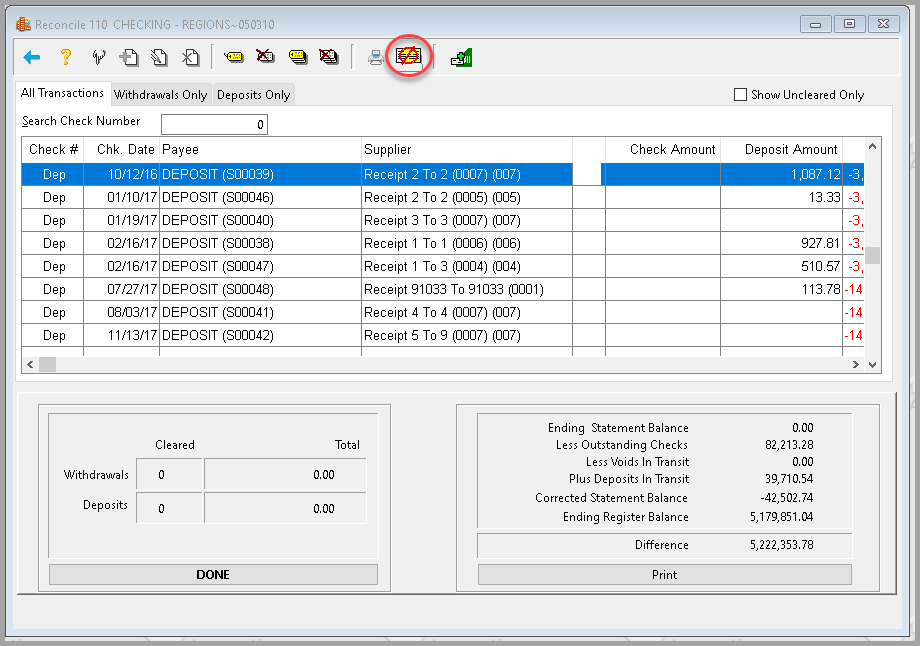This screenshot has width=920, height=646.
Task: Click the stacked tags clear-all icon
Action: 297,57
